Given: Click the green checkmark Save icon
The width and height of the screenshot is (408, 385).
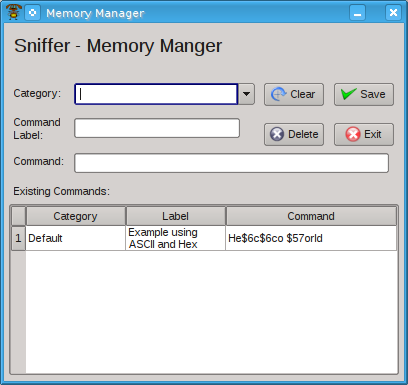Looking at the screenshot, I should 348,94.
